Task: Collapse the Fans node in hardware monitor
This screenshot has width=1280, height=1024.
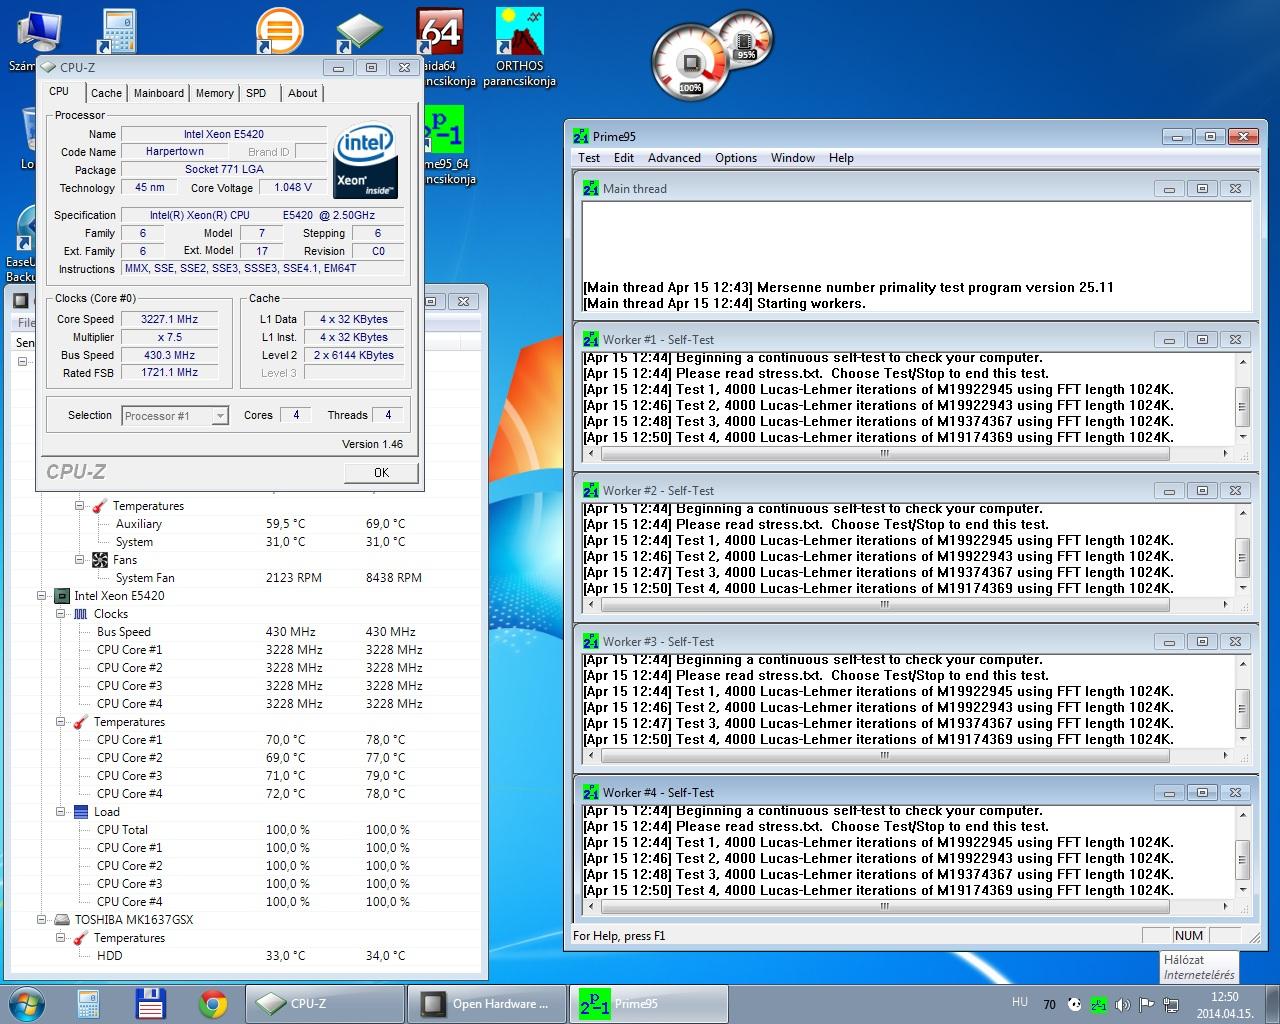Action: click(x=80, y=560)
